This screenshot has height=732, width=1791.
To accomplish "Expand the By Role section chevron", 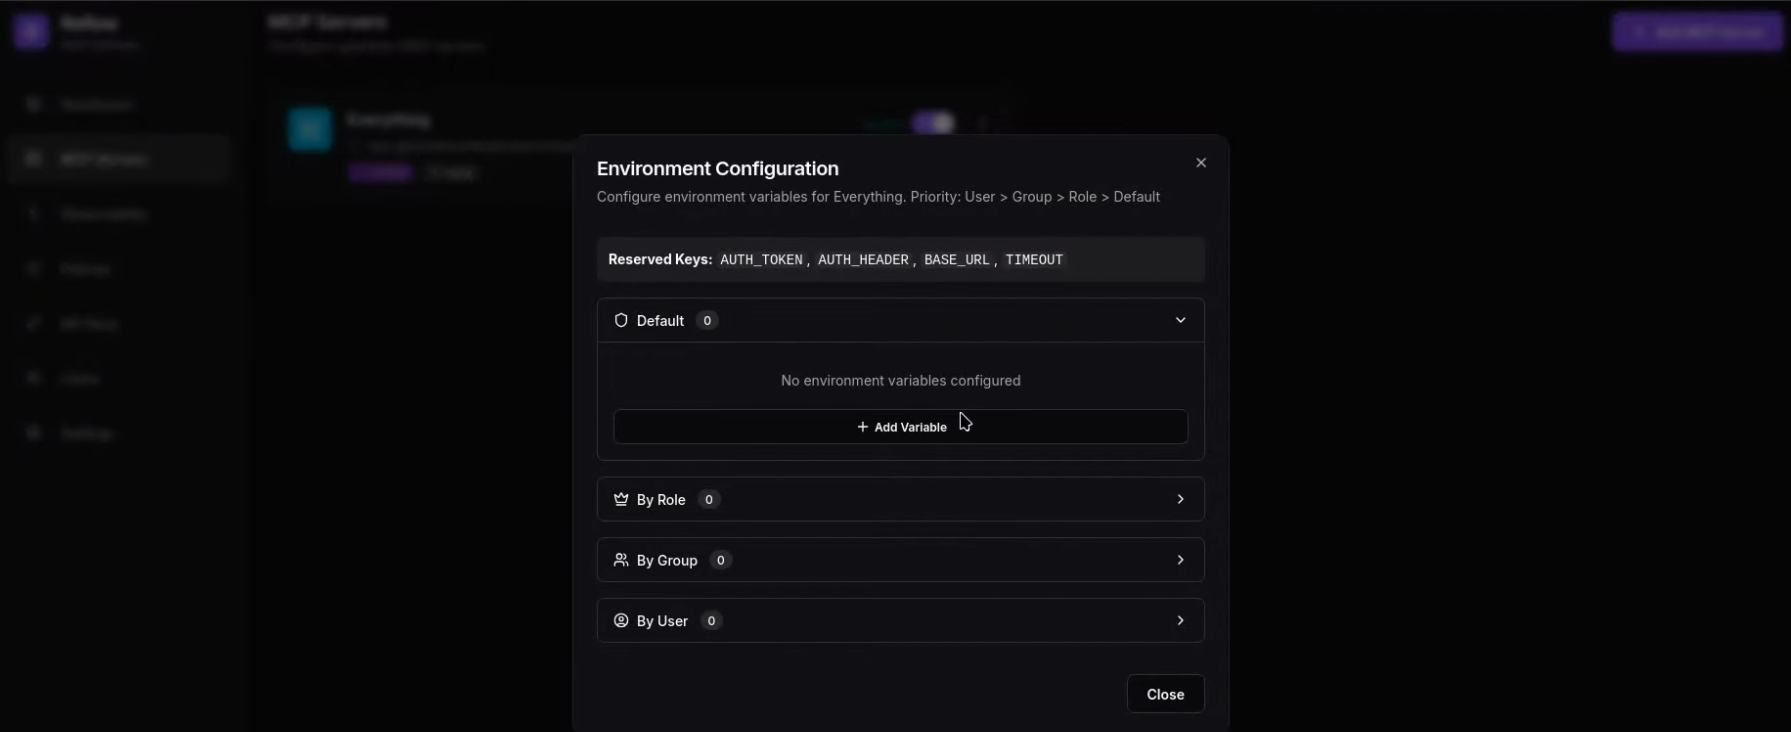I will pos(1180,499).
